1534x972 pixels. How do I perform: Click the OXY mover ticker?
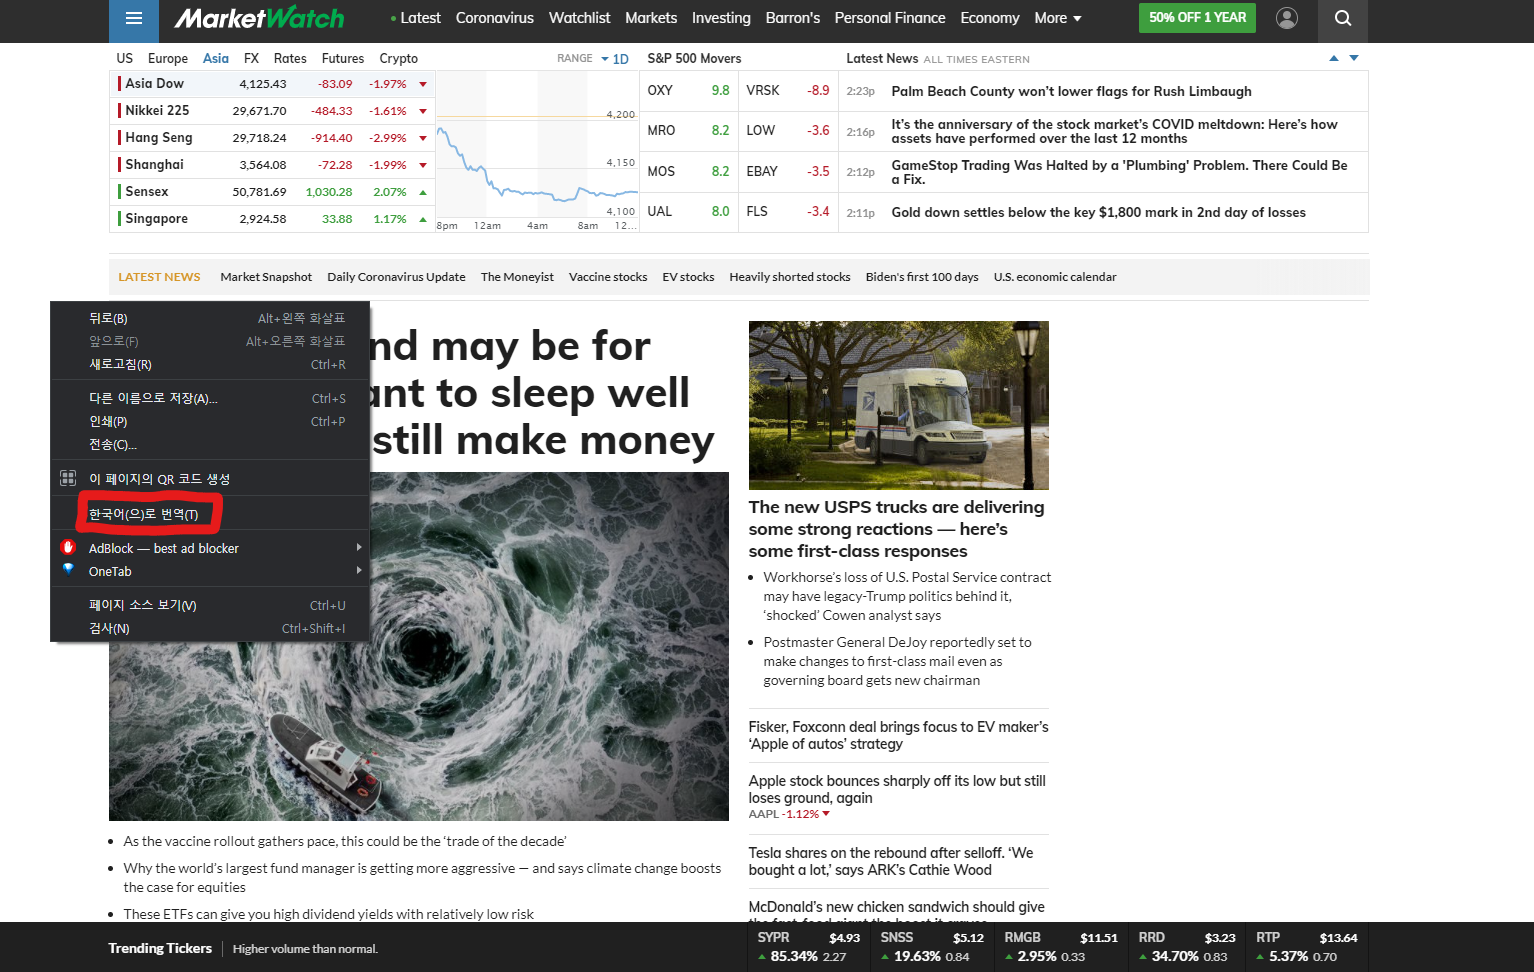(660, 90)
